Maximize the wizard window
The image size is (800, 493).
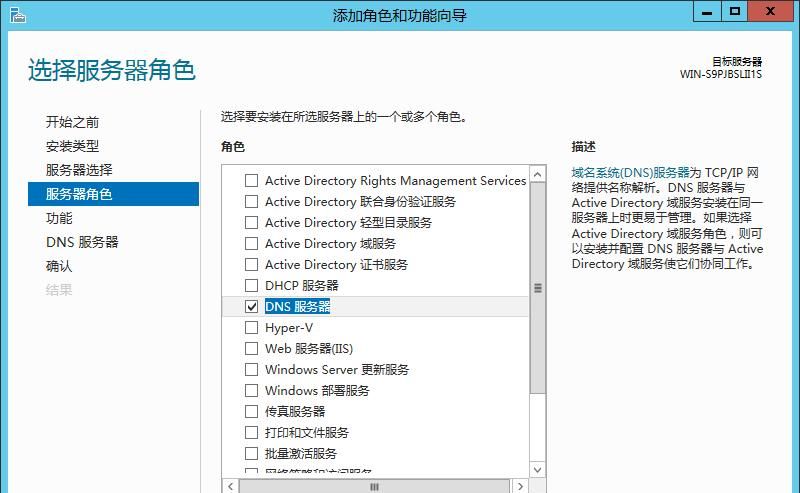click(x=735, y=11)
